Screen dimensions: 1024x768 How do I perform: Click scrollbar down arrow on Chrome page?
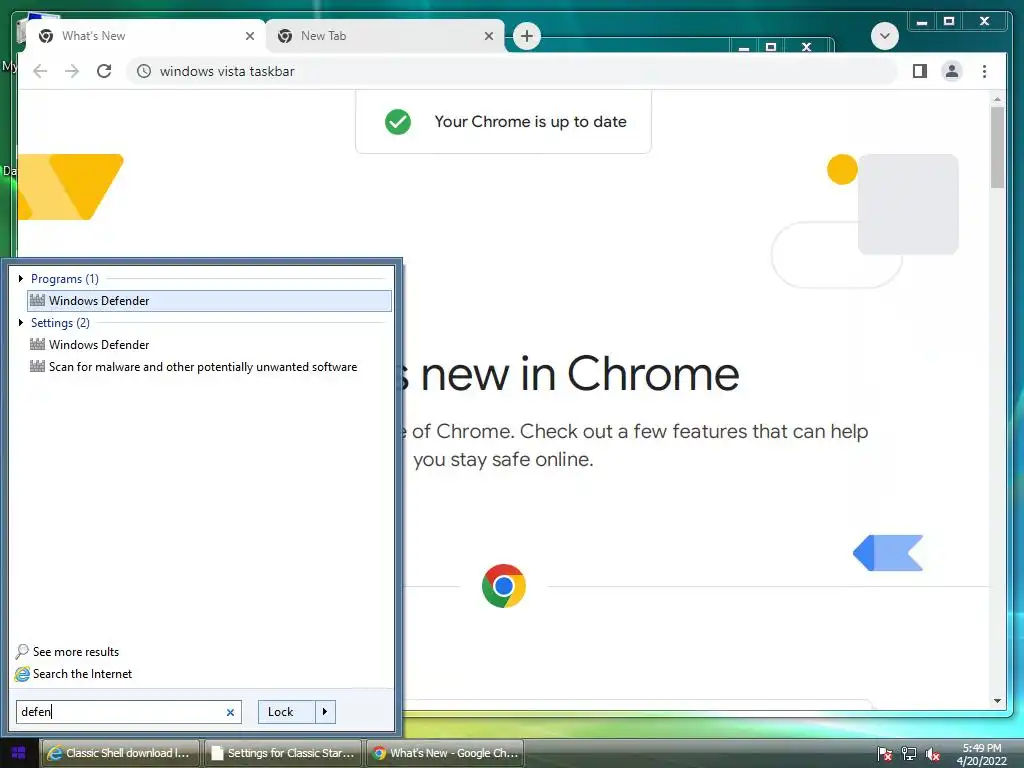pyautogui.click(x=997, y=701)
